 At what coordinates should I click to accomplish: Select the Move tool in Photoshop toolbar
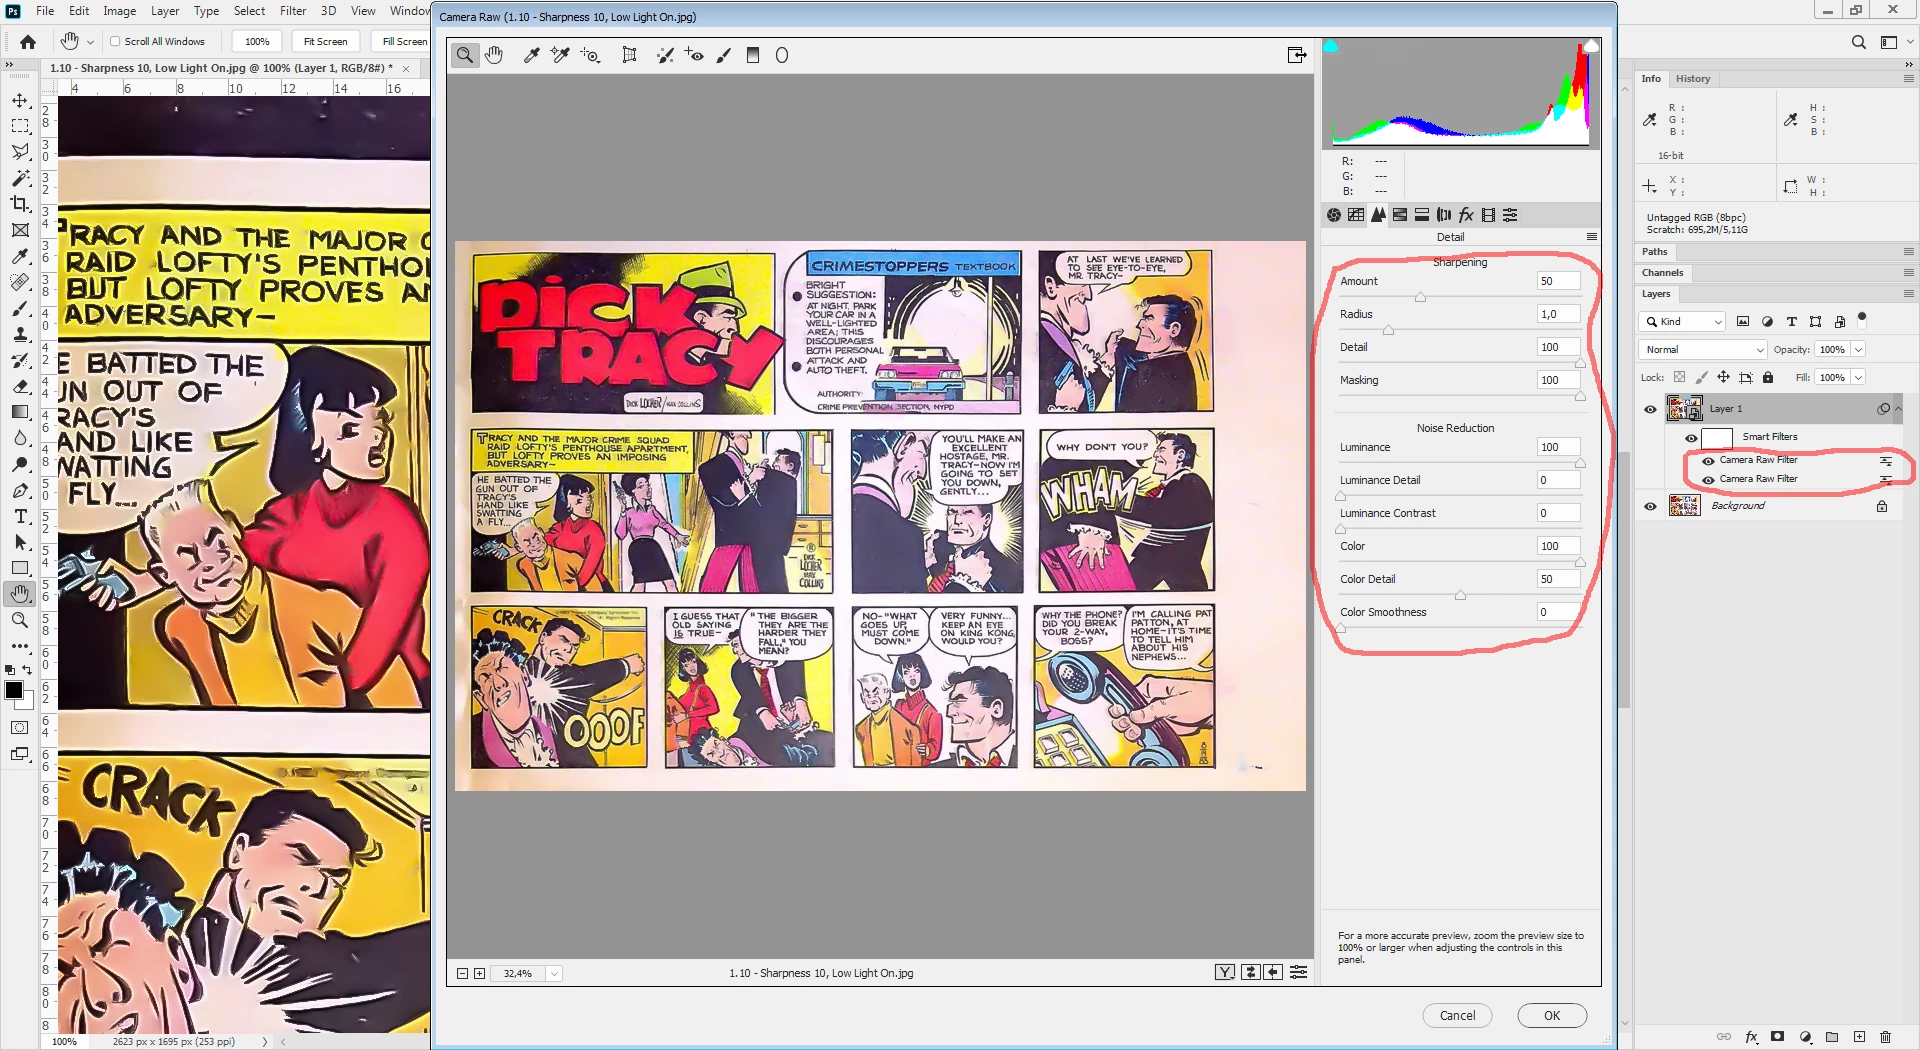20,100
